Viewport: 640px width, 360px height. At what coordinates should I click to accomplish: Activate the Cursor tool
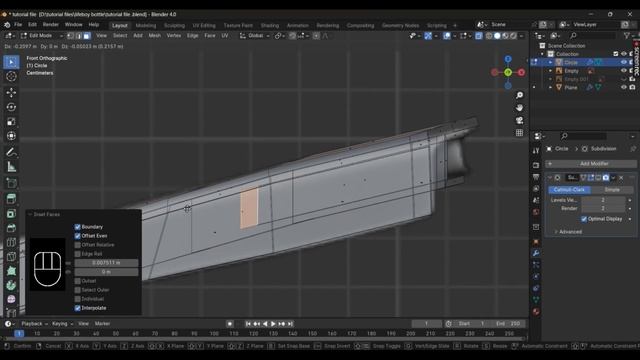tap(11, 76)
